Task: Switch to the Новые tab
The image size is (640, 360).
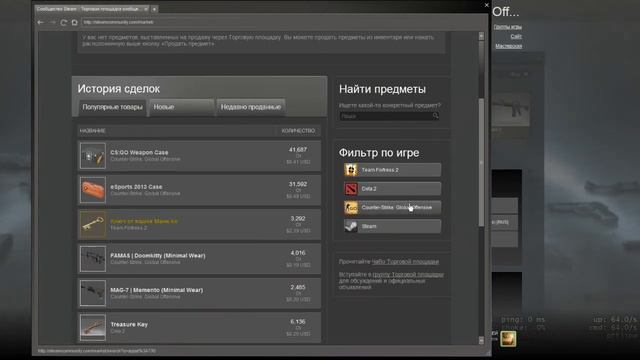Action: (182, 107)
